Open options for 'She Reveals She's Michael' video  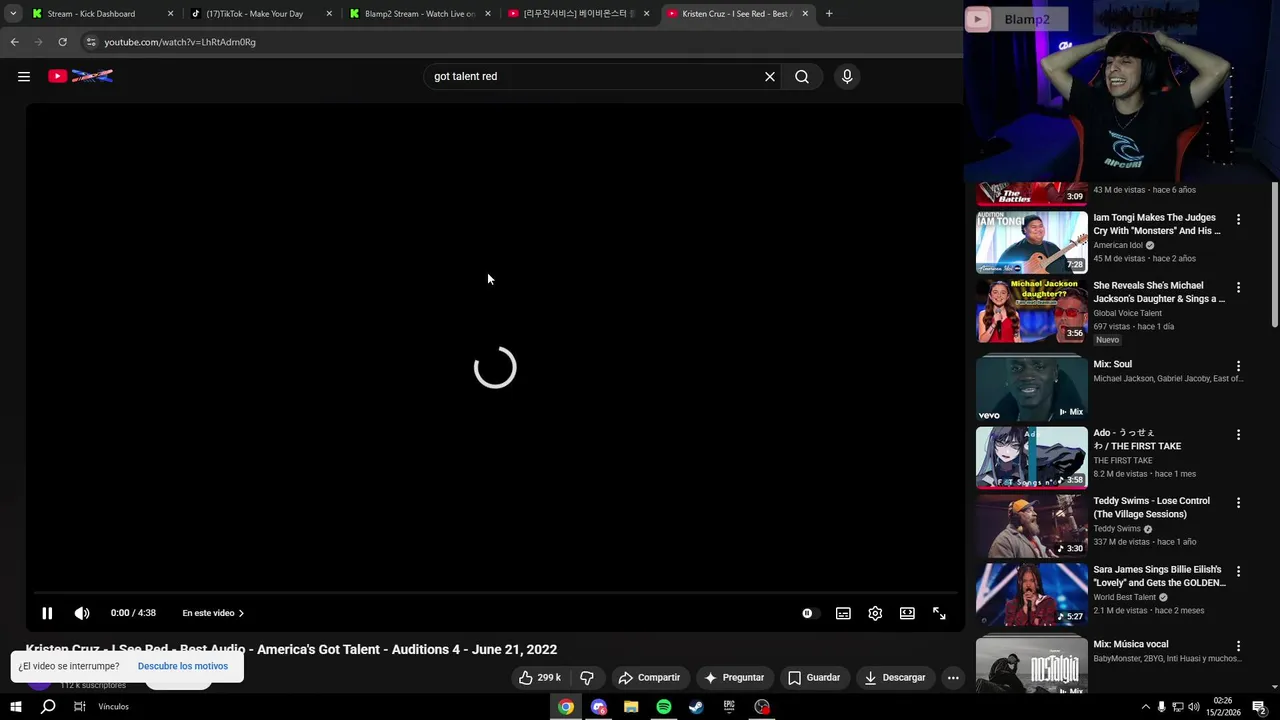click(x=1238, y=287)
